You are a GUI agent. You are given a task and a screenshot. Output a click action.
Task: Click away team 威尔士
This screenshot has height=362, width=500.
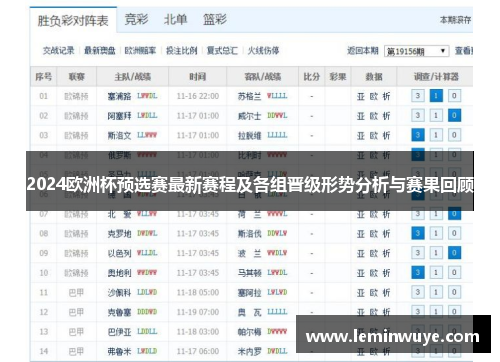[x=249, y=116]
